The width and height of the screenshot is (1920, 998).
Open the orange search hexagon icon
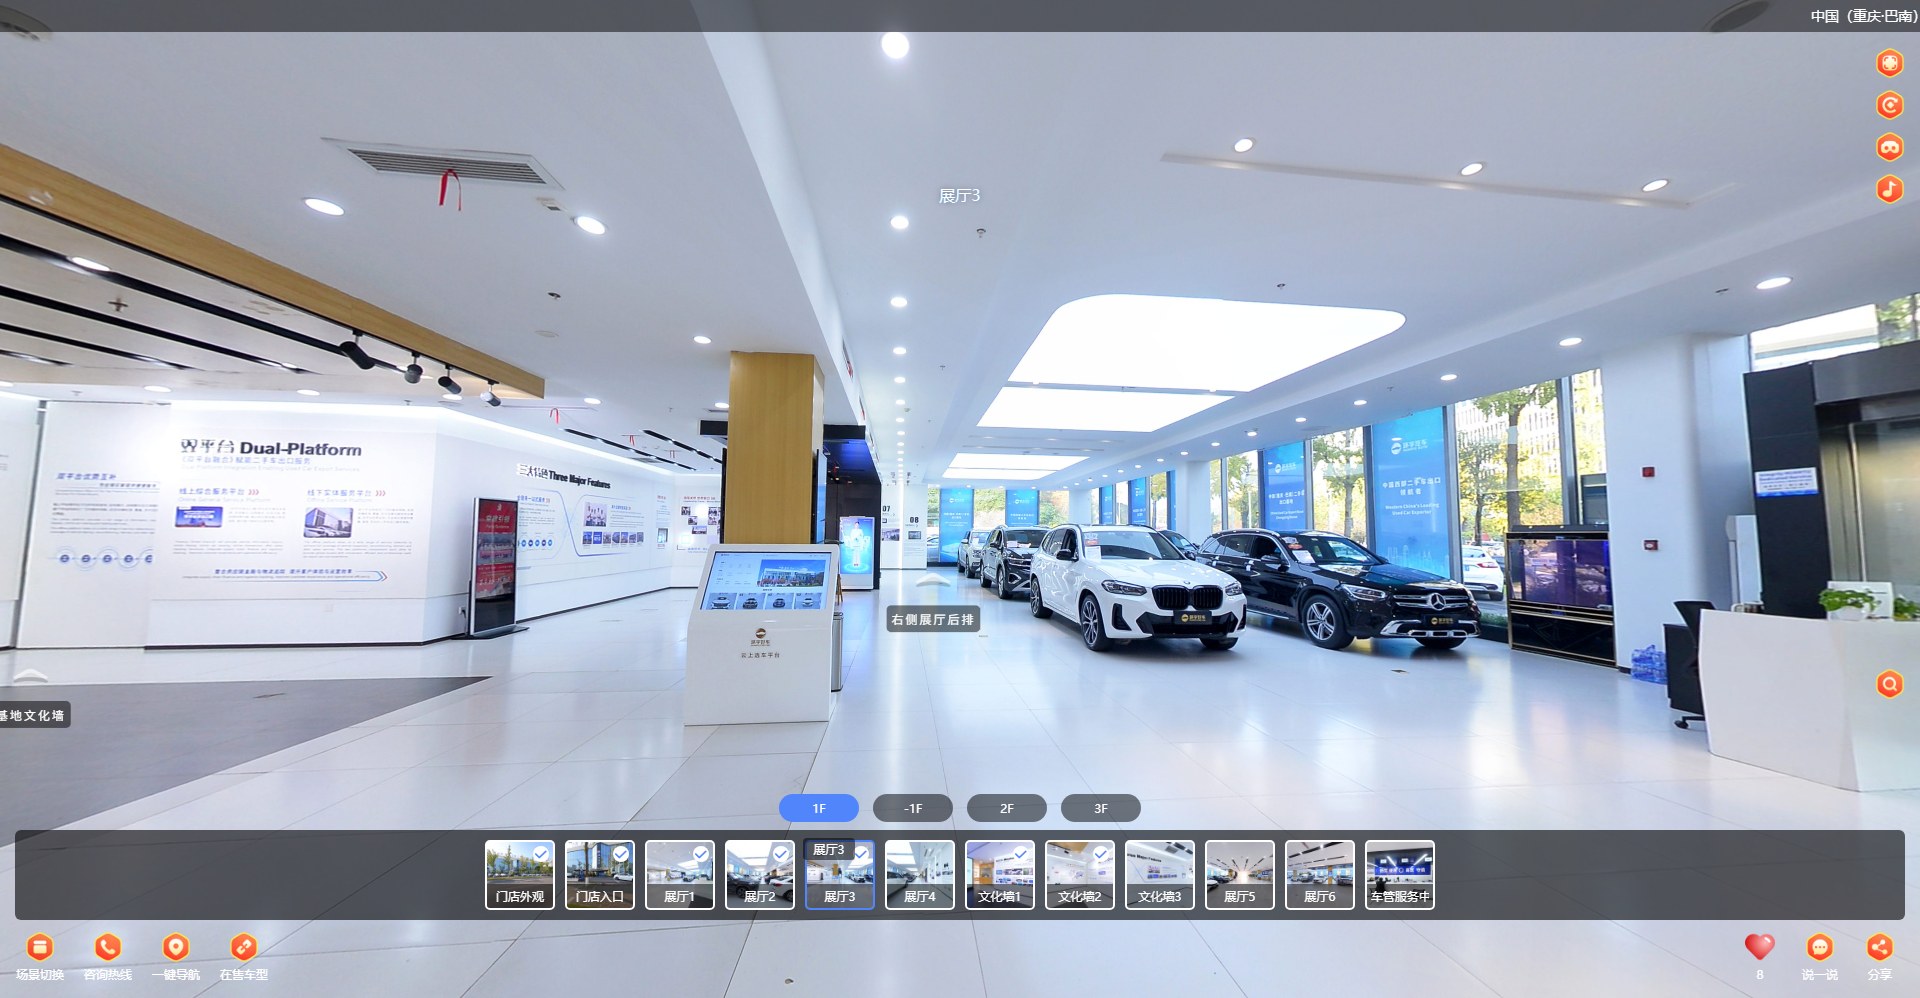(x=1889, y=684)
